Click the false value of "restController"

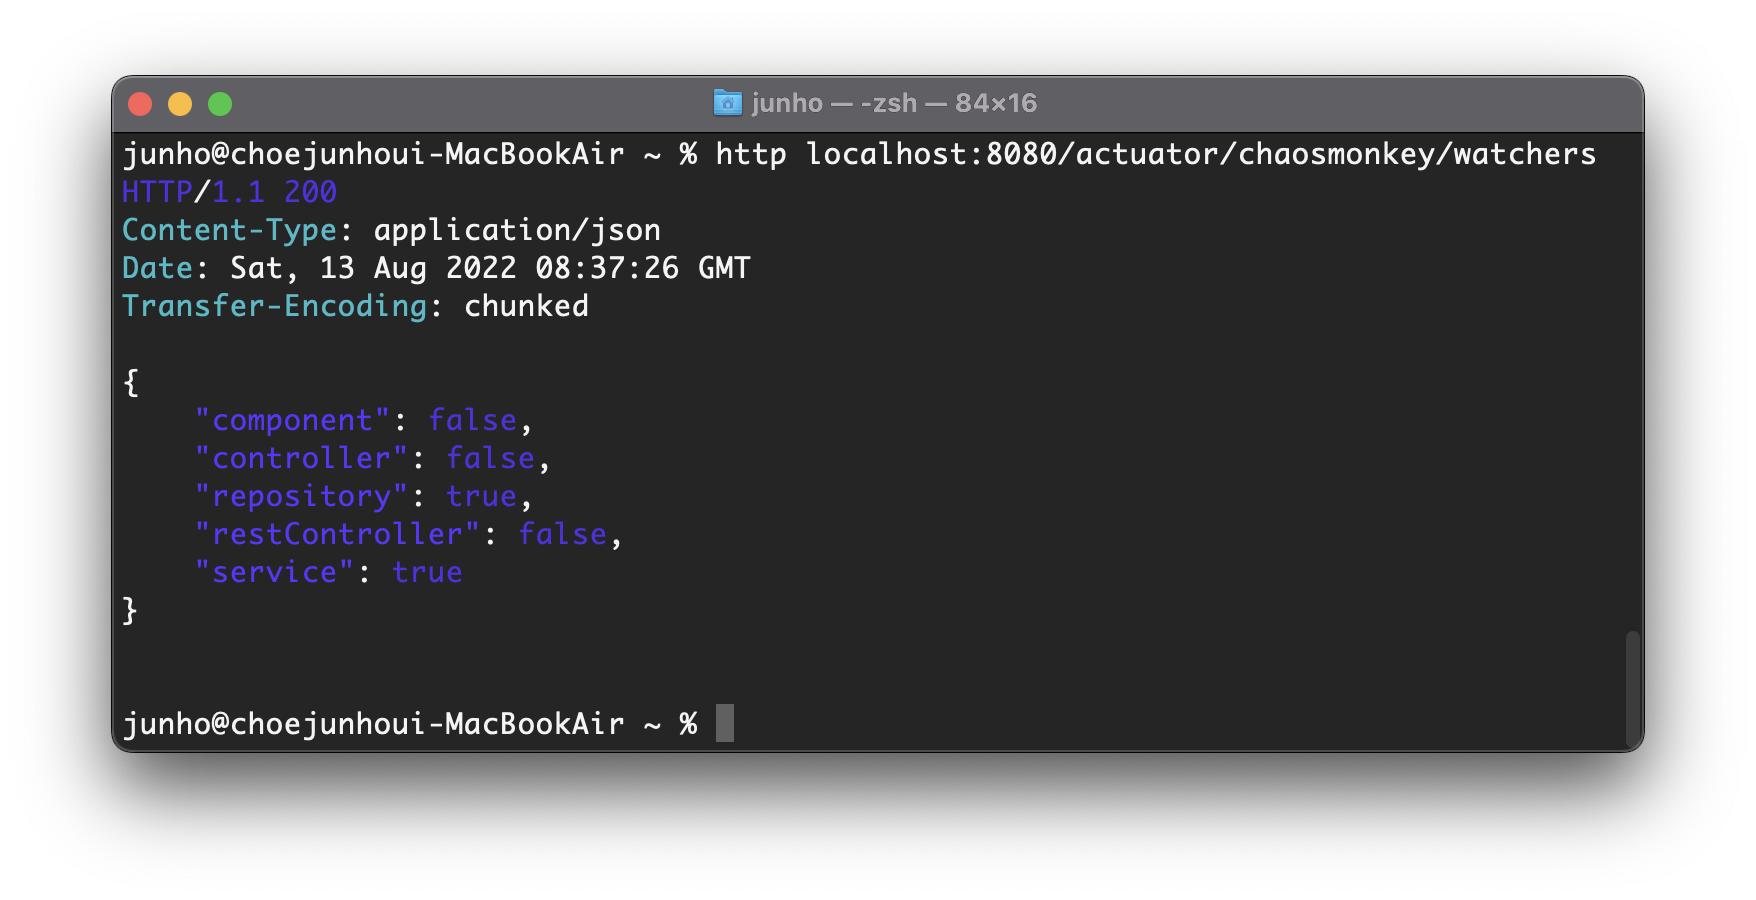(562, 534)
